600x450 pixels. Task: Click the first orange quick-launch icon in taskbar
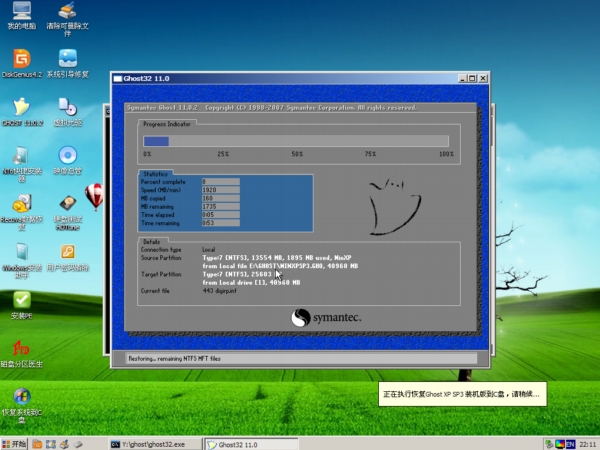[37, 444]
